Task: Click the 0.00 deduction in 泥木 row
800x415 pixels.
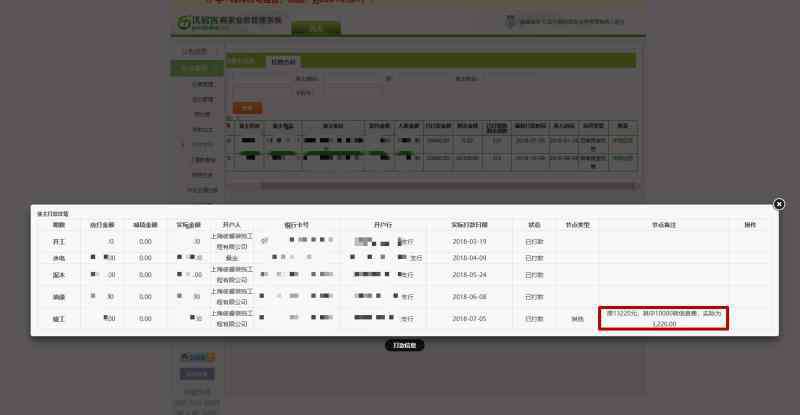Action: [x=145, y=275]
